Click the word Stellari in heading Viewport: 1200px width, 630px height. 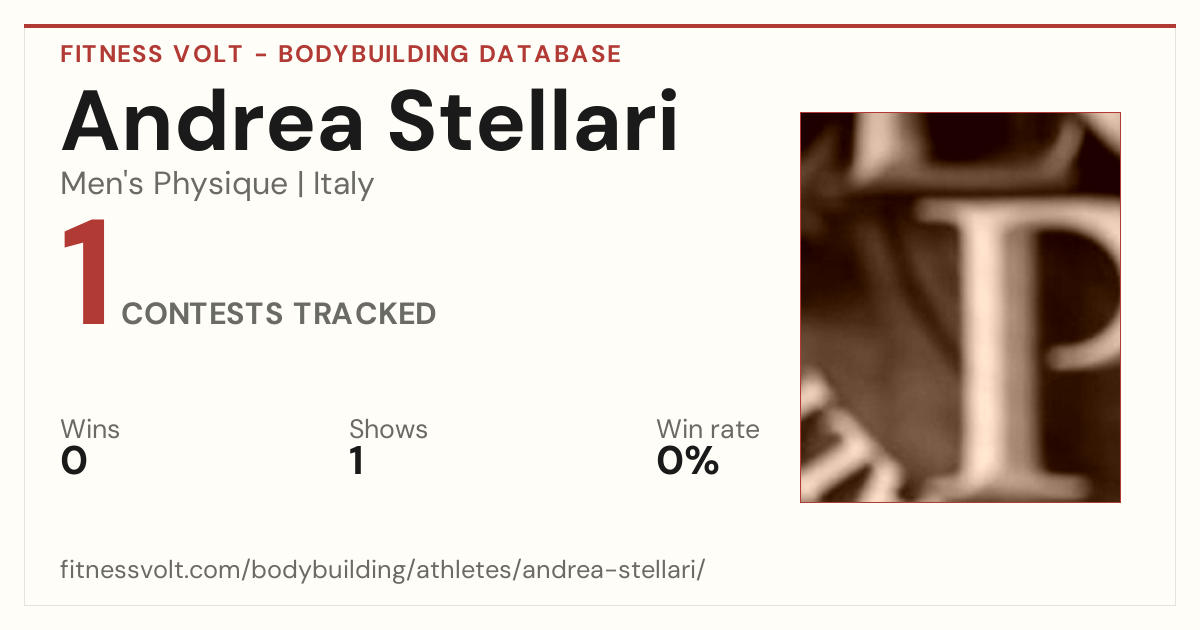tap(533, 121)
